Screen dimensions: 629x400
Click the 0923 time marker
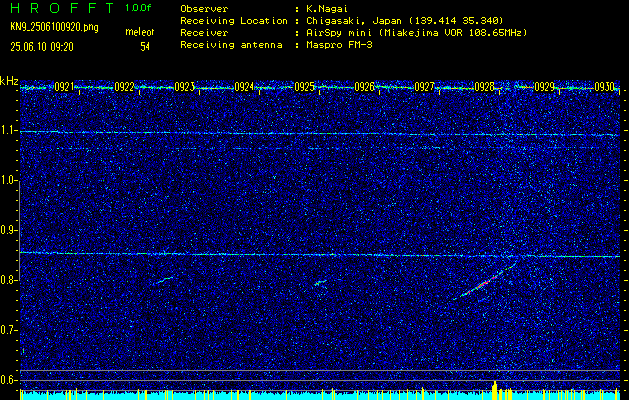(184, 87)
